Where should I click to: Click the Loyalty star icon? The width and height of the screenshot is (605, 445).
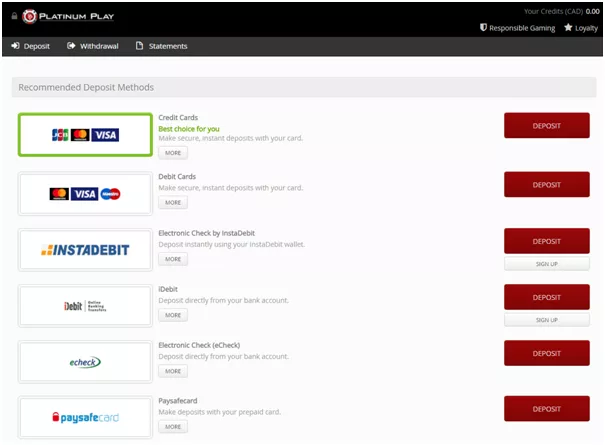click(568, 27)
